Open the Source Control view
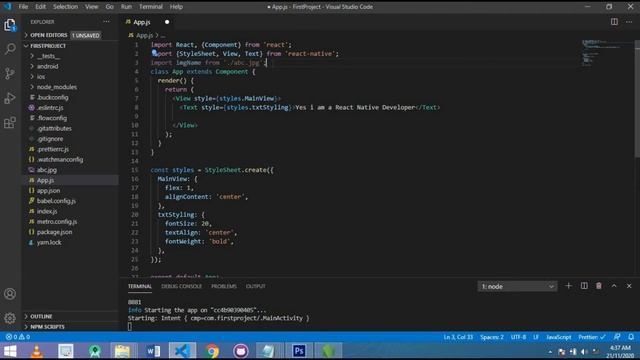 coord(10,73)
